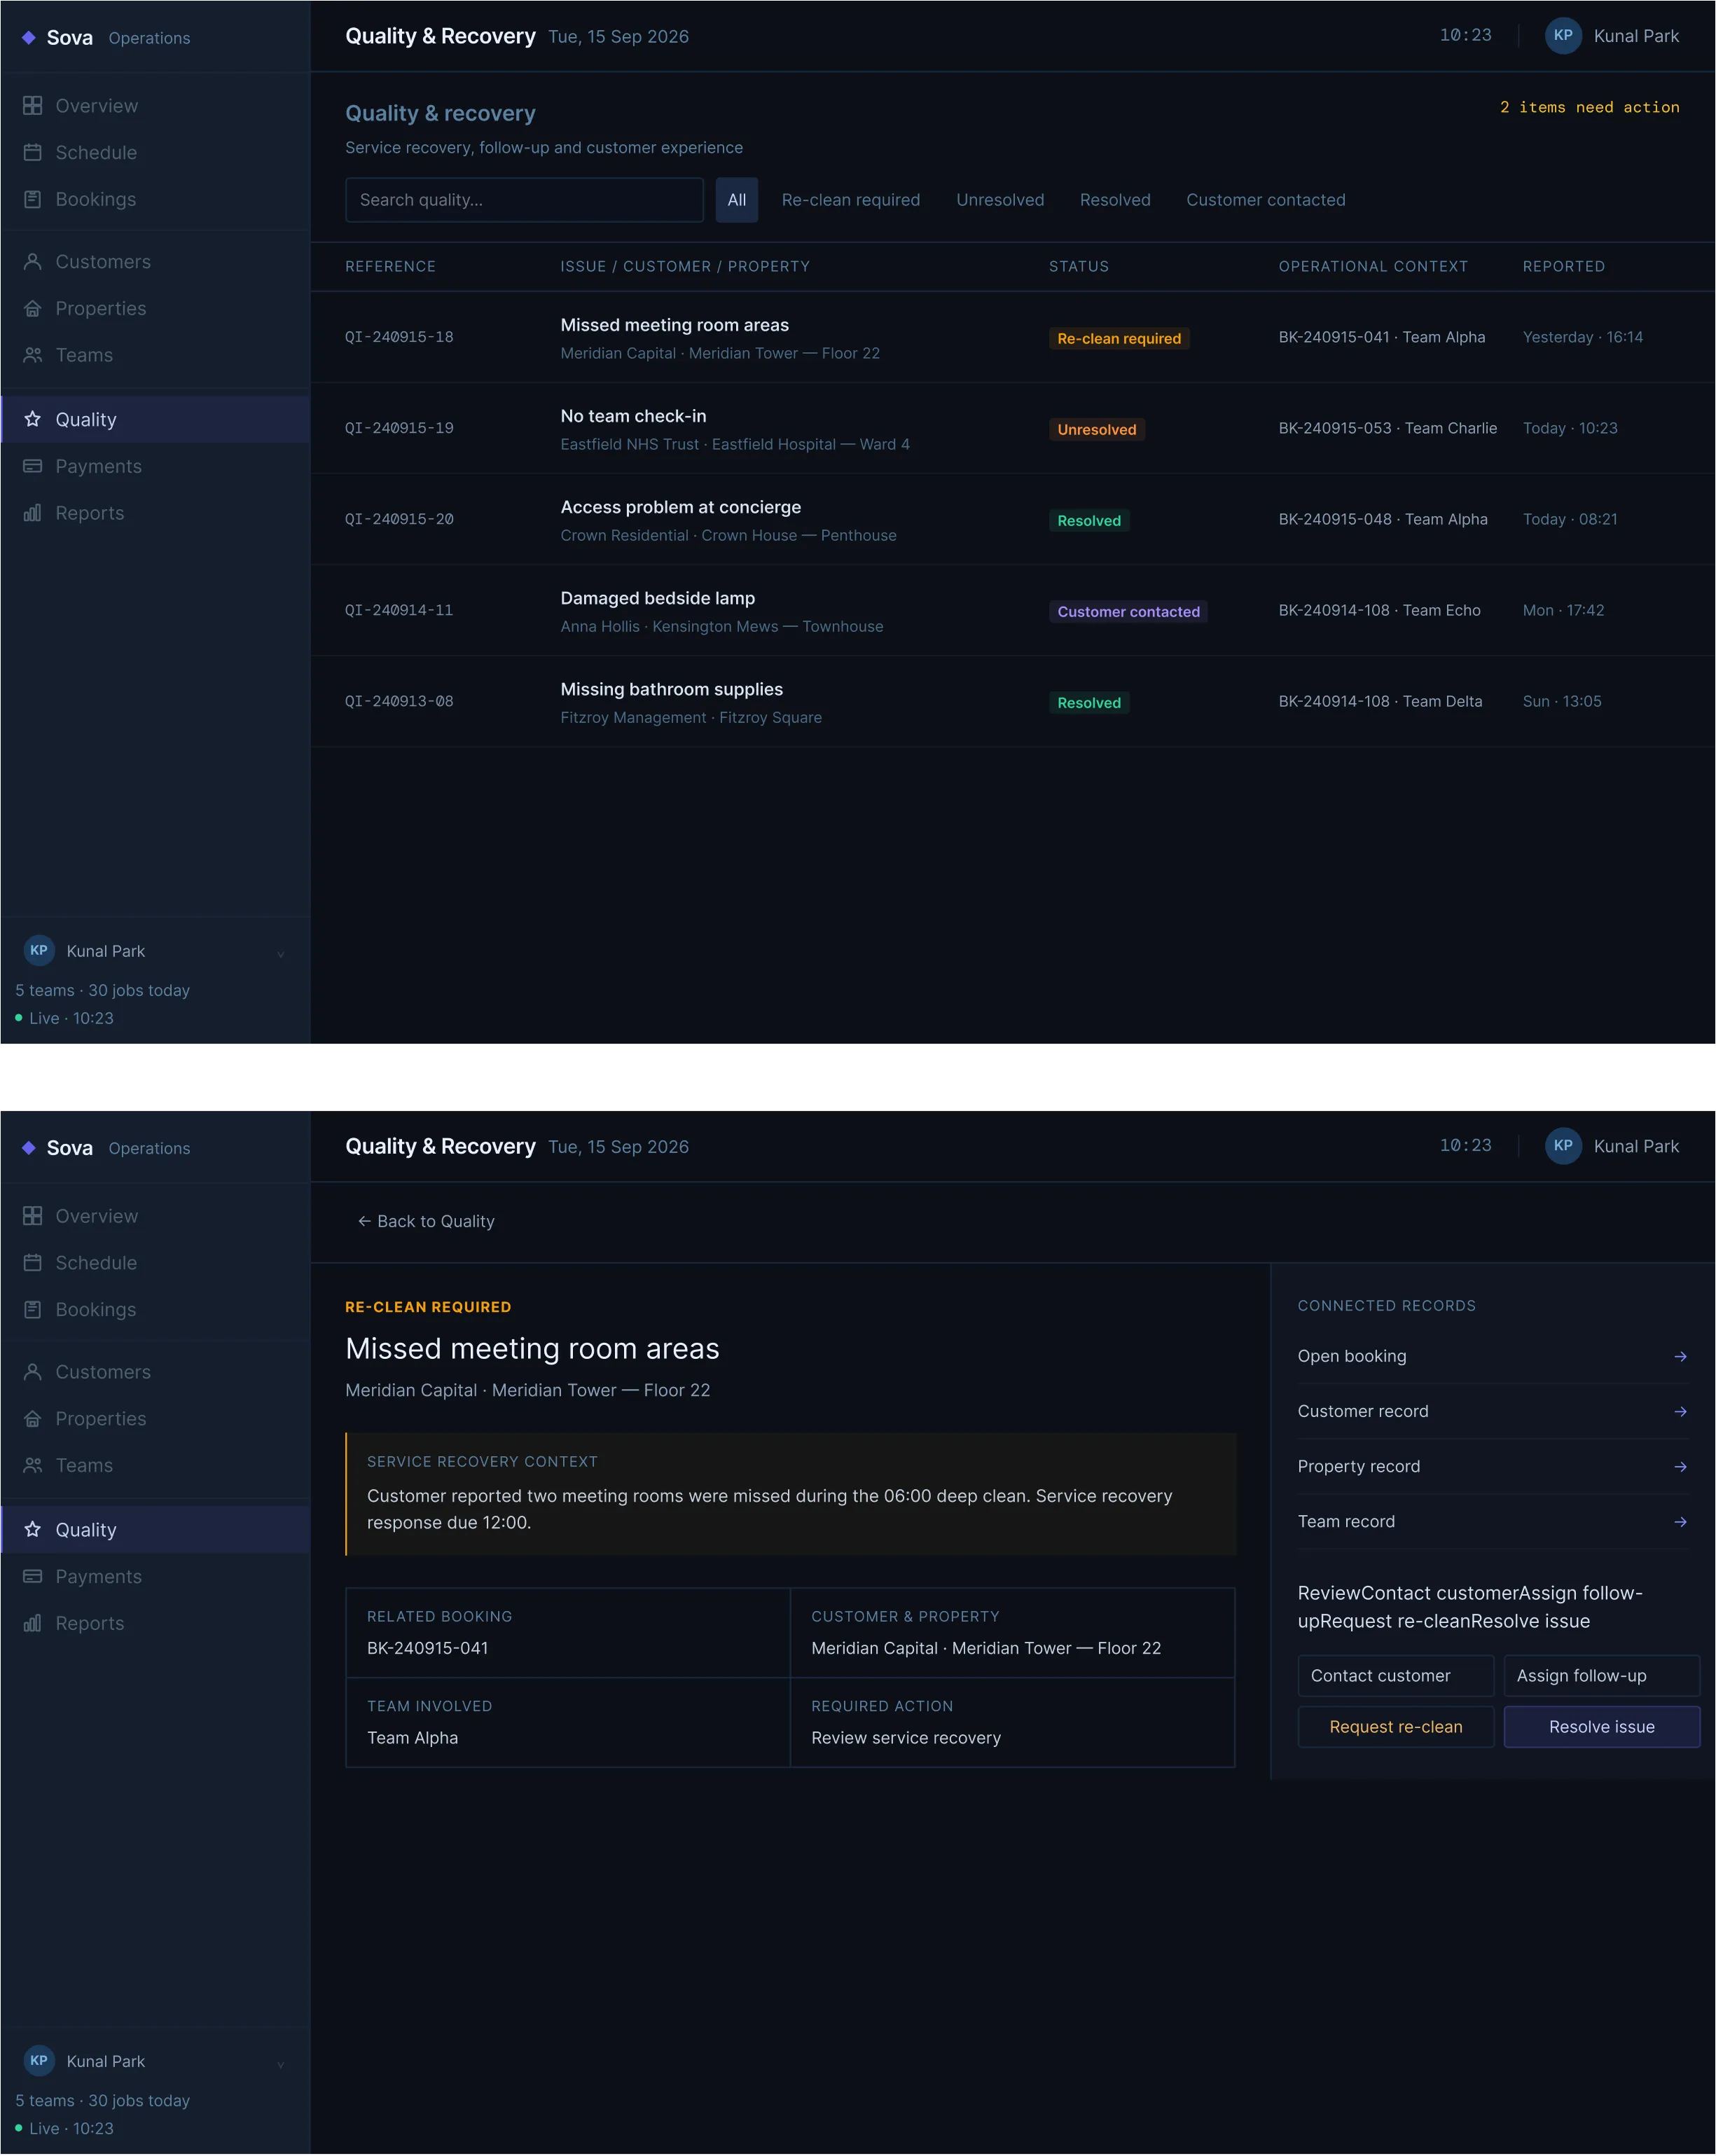Click the Customer contacted status badge

[1128, 612]
